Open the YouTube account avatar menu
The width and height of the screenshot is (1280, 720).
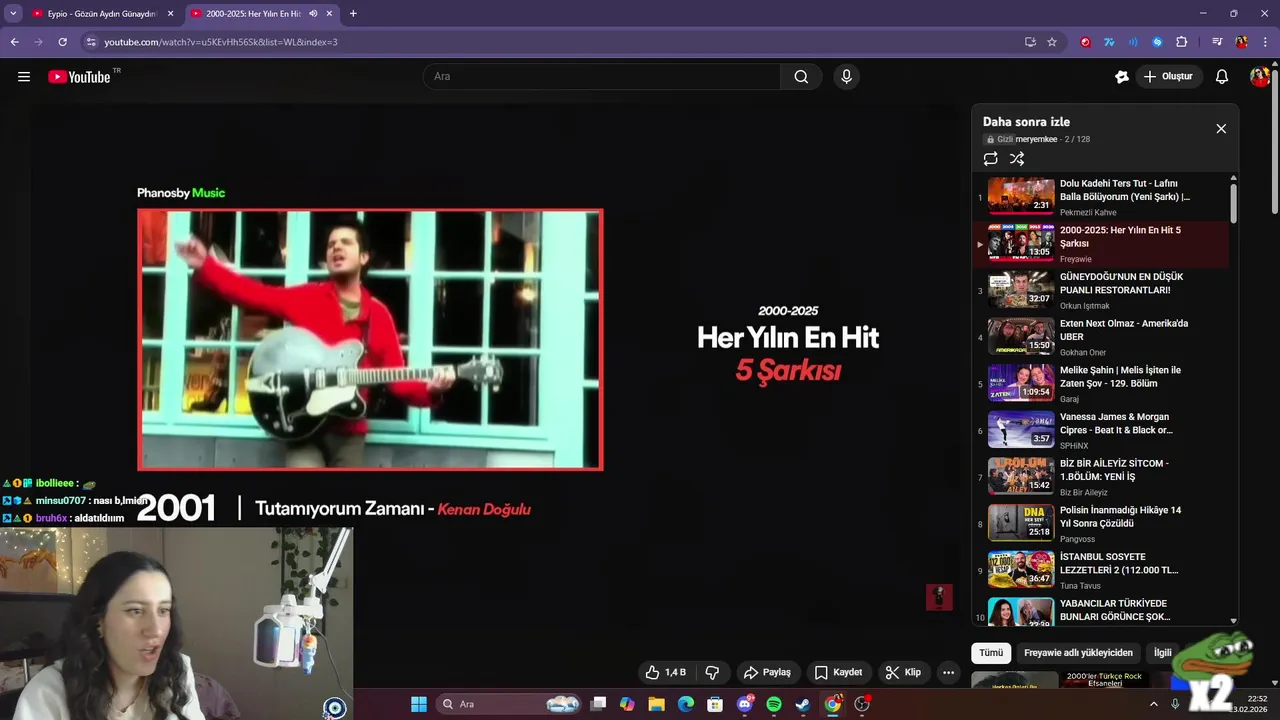pyautogui.click(x=1259, y=77)
